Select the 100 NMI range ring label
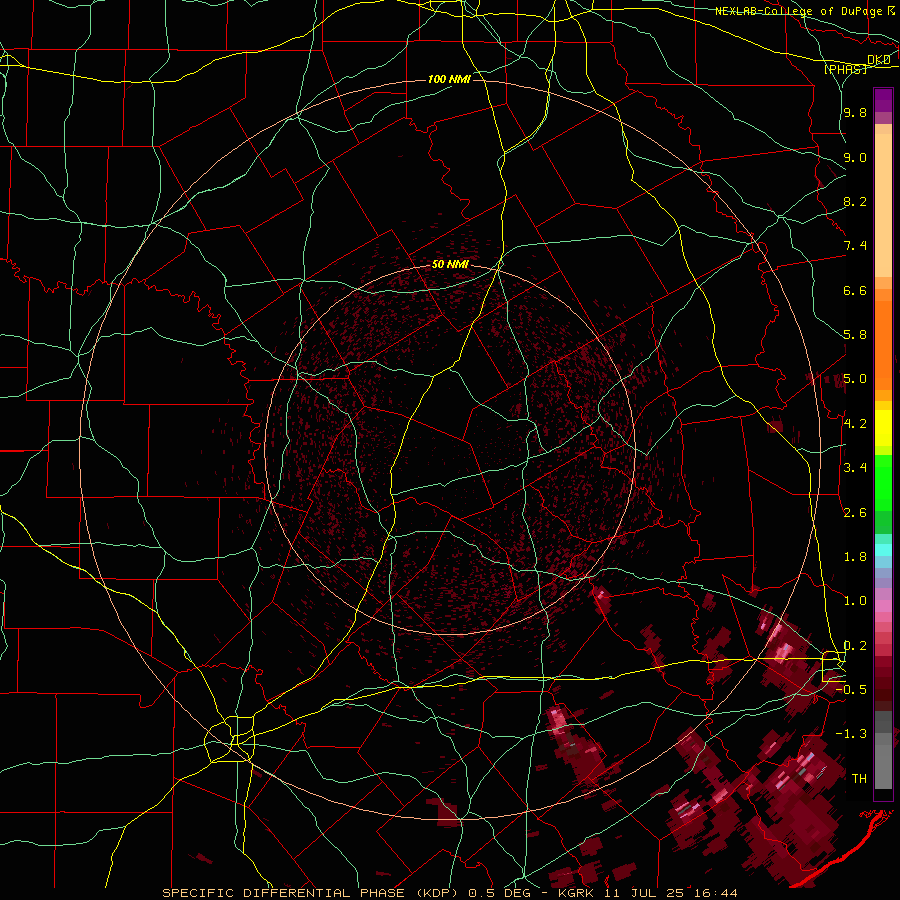The width and height of the screenshot is (900, 900). 449,79
